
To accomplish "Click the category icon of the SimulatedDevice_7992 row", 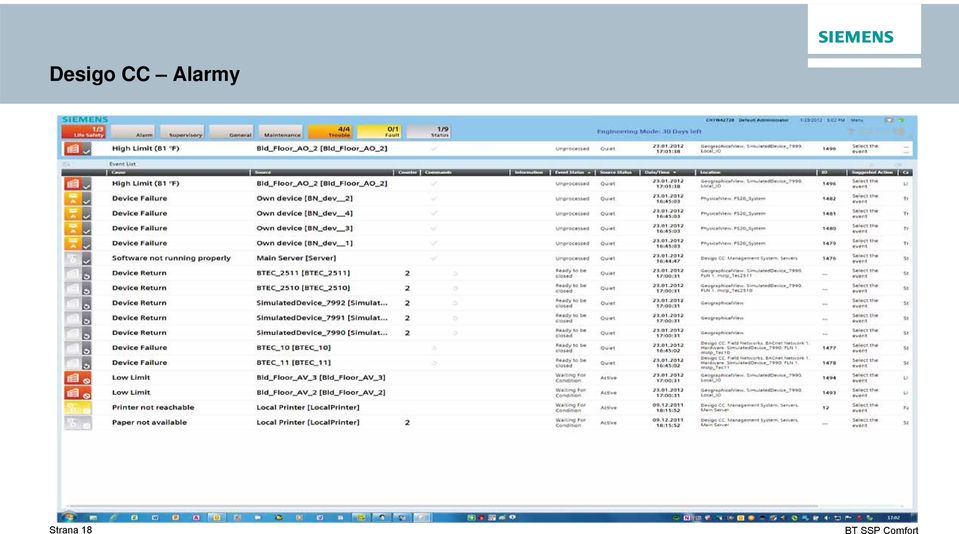I will 73,303.
